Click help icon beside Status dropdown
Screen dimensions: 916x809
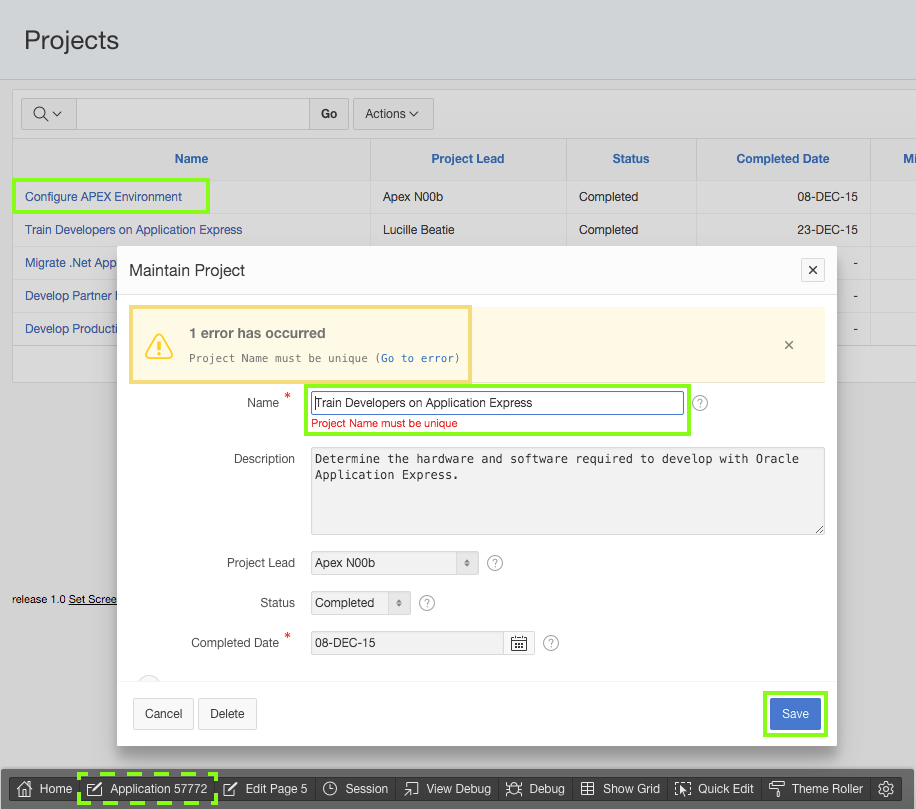(427, 603)
